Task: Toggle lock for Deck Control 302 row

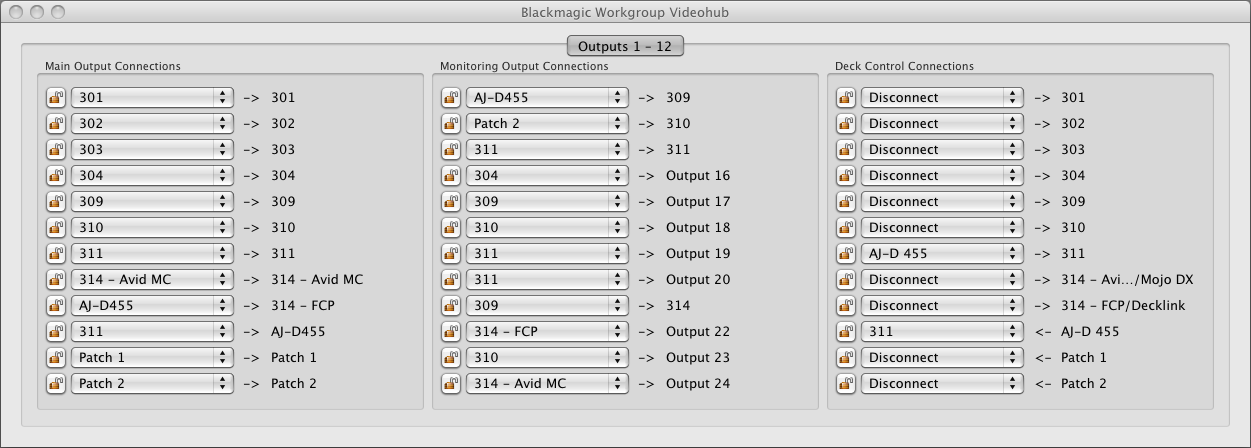Action: pyautogui.click(x=846, y=124)
